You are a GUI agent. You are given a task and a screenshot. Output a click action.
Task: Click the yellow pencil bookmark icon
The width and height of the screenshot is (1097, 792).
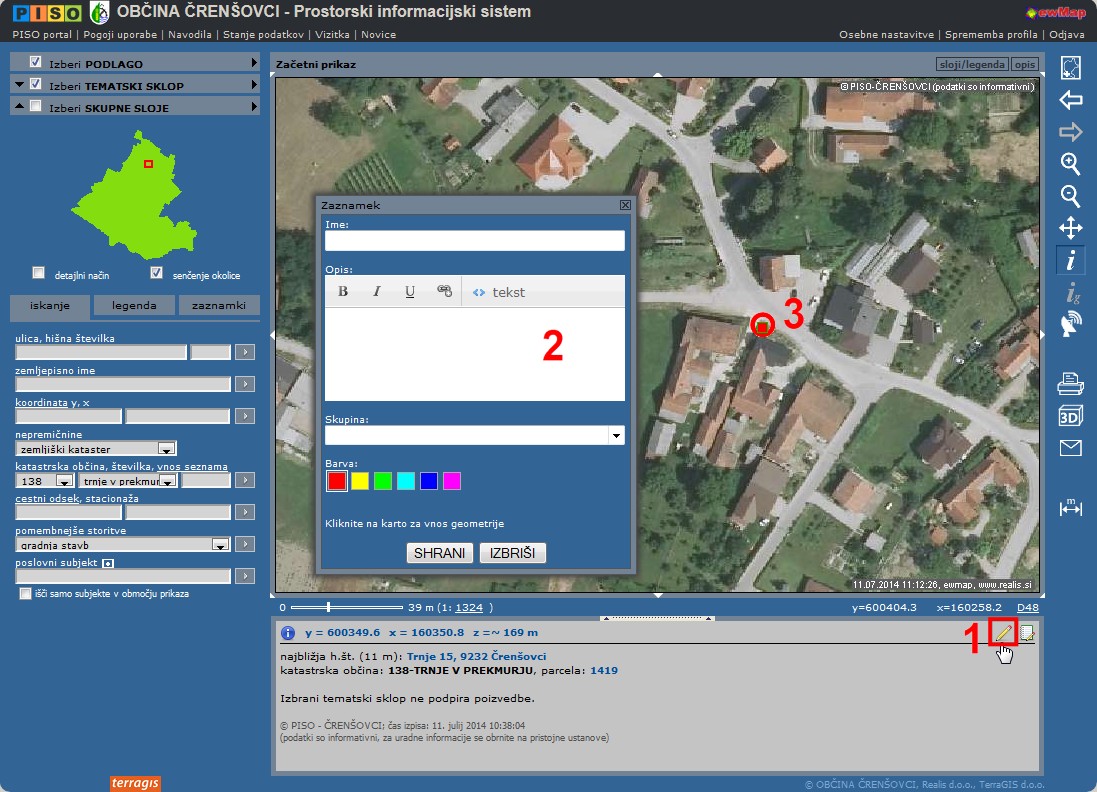(1003, 632)
